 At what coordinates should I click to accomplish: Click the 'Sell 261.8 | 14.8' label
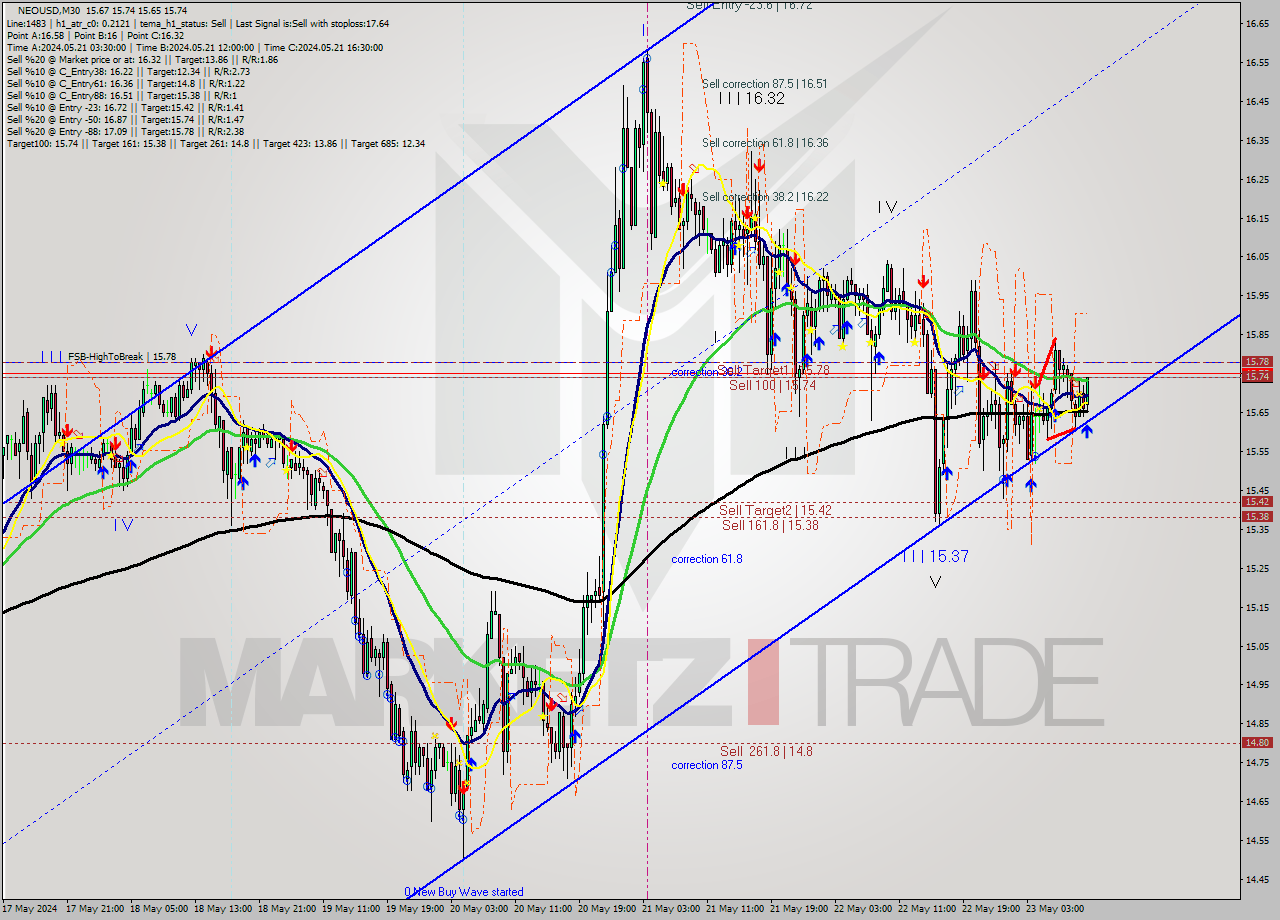[x=766, y=751]
